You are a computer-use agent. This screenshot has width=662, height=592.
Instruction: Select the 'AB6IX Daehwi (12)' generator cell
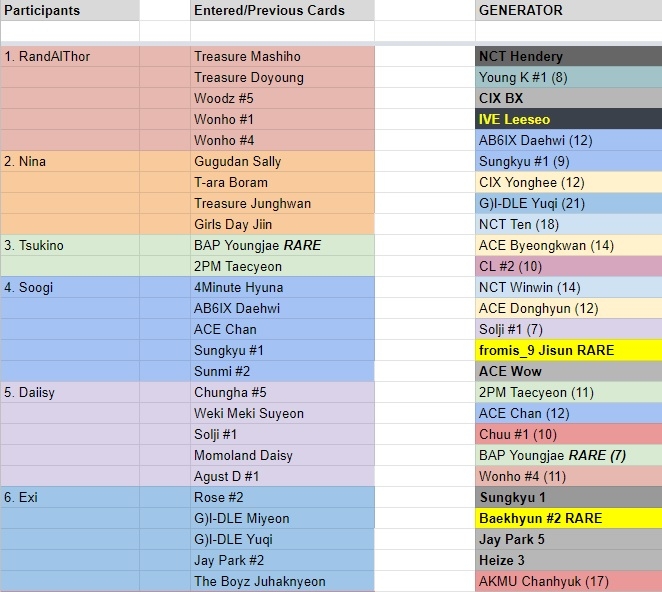[x=568, y=140]
